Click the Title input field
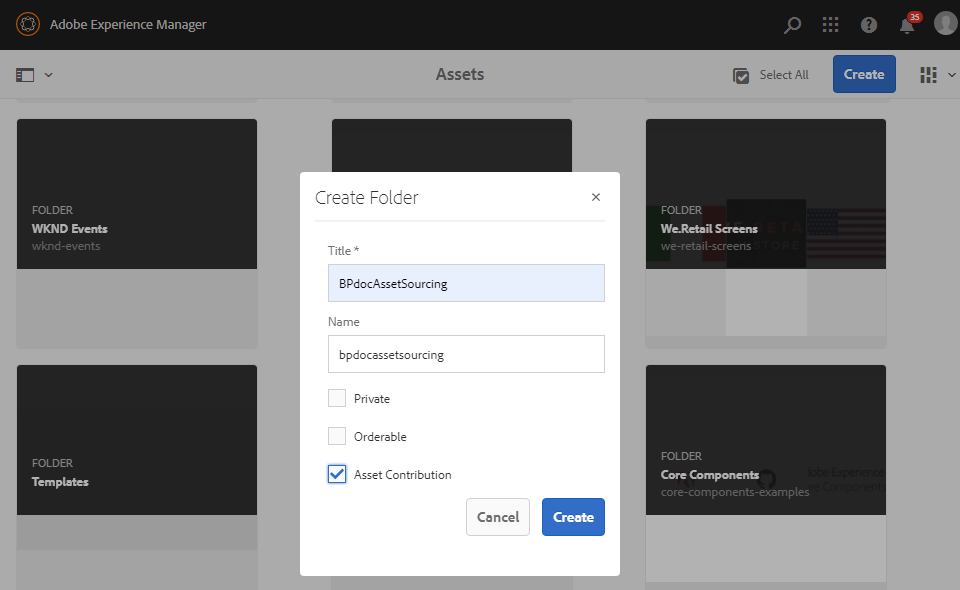The image size is (960, 590). pyautogui.click(x=466, y=283)
